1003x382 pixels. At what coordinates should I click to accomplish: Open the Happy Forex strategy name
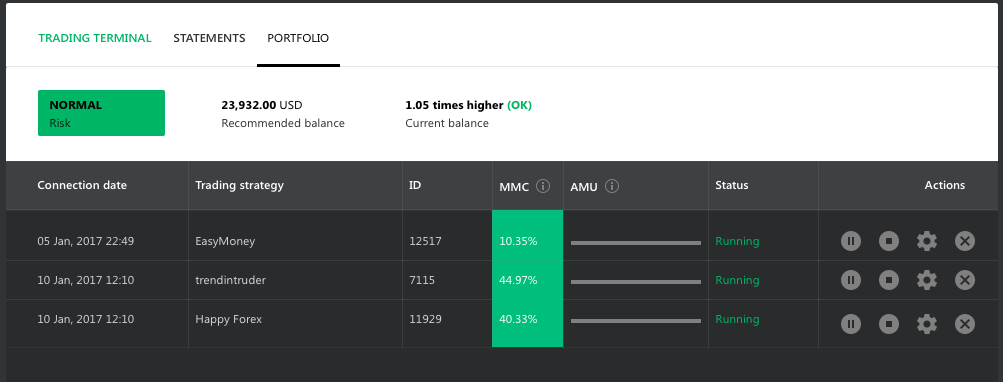(228, 319)
